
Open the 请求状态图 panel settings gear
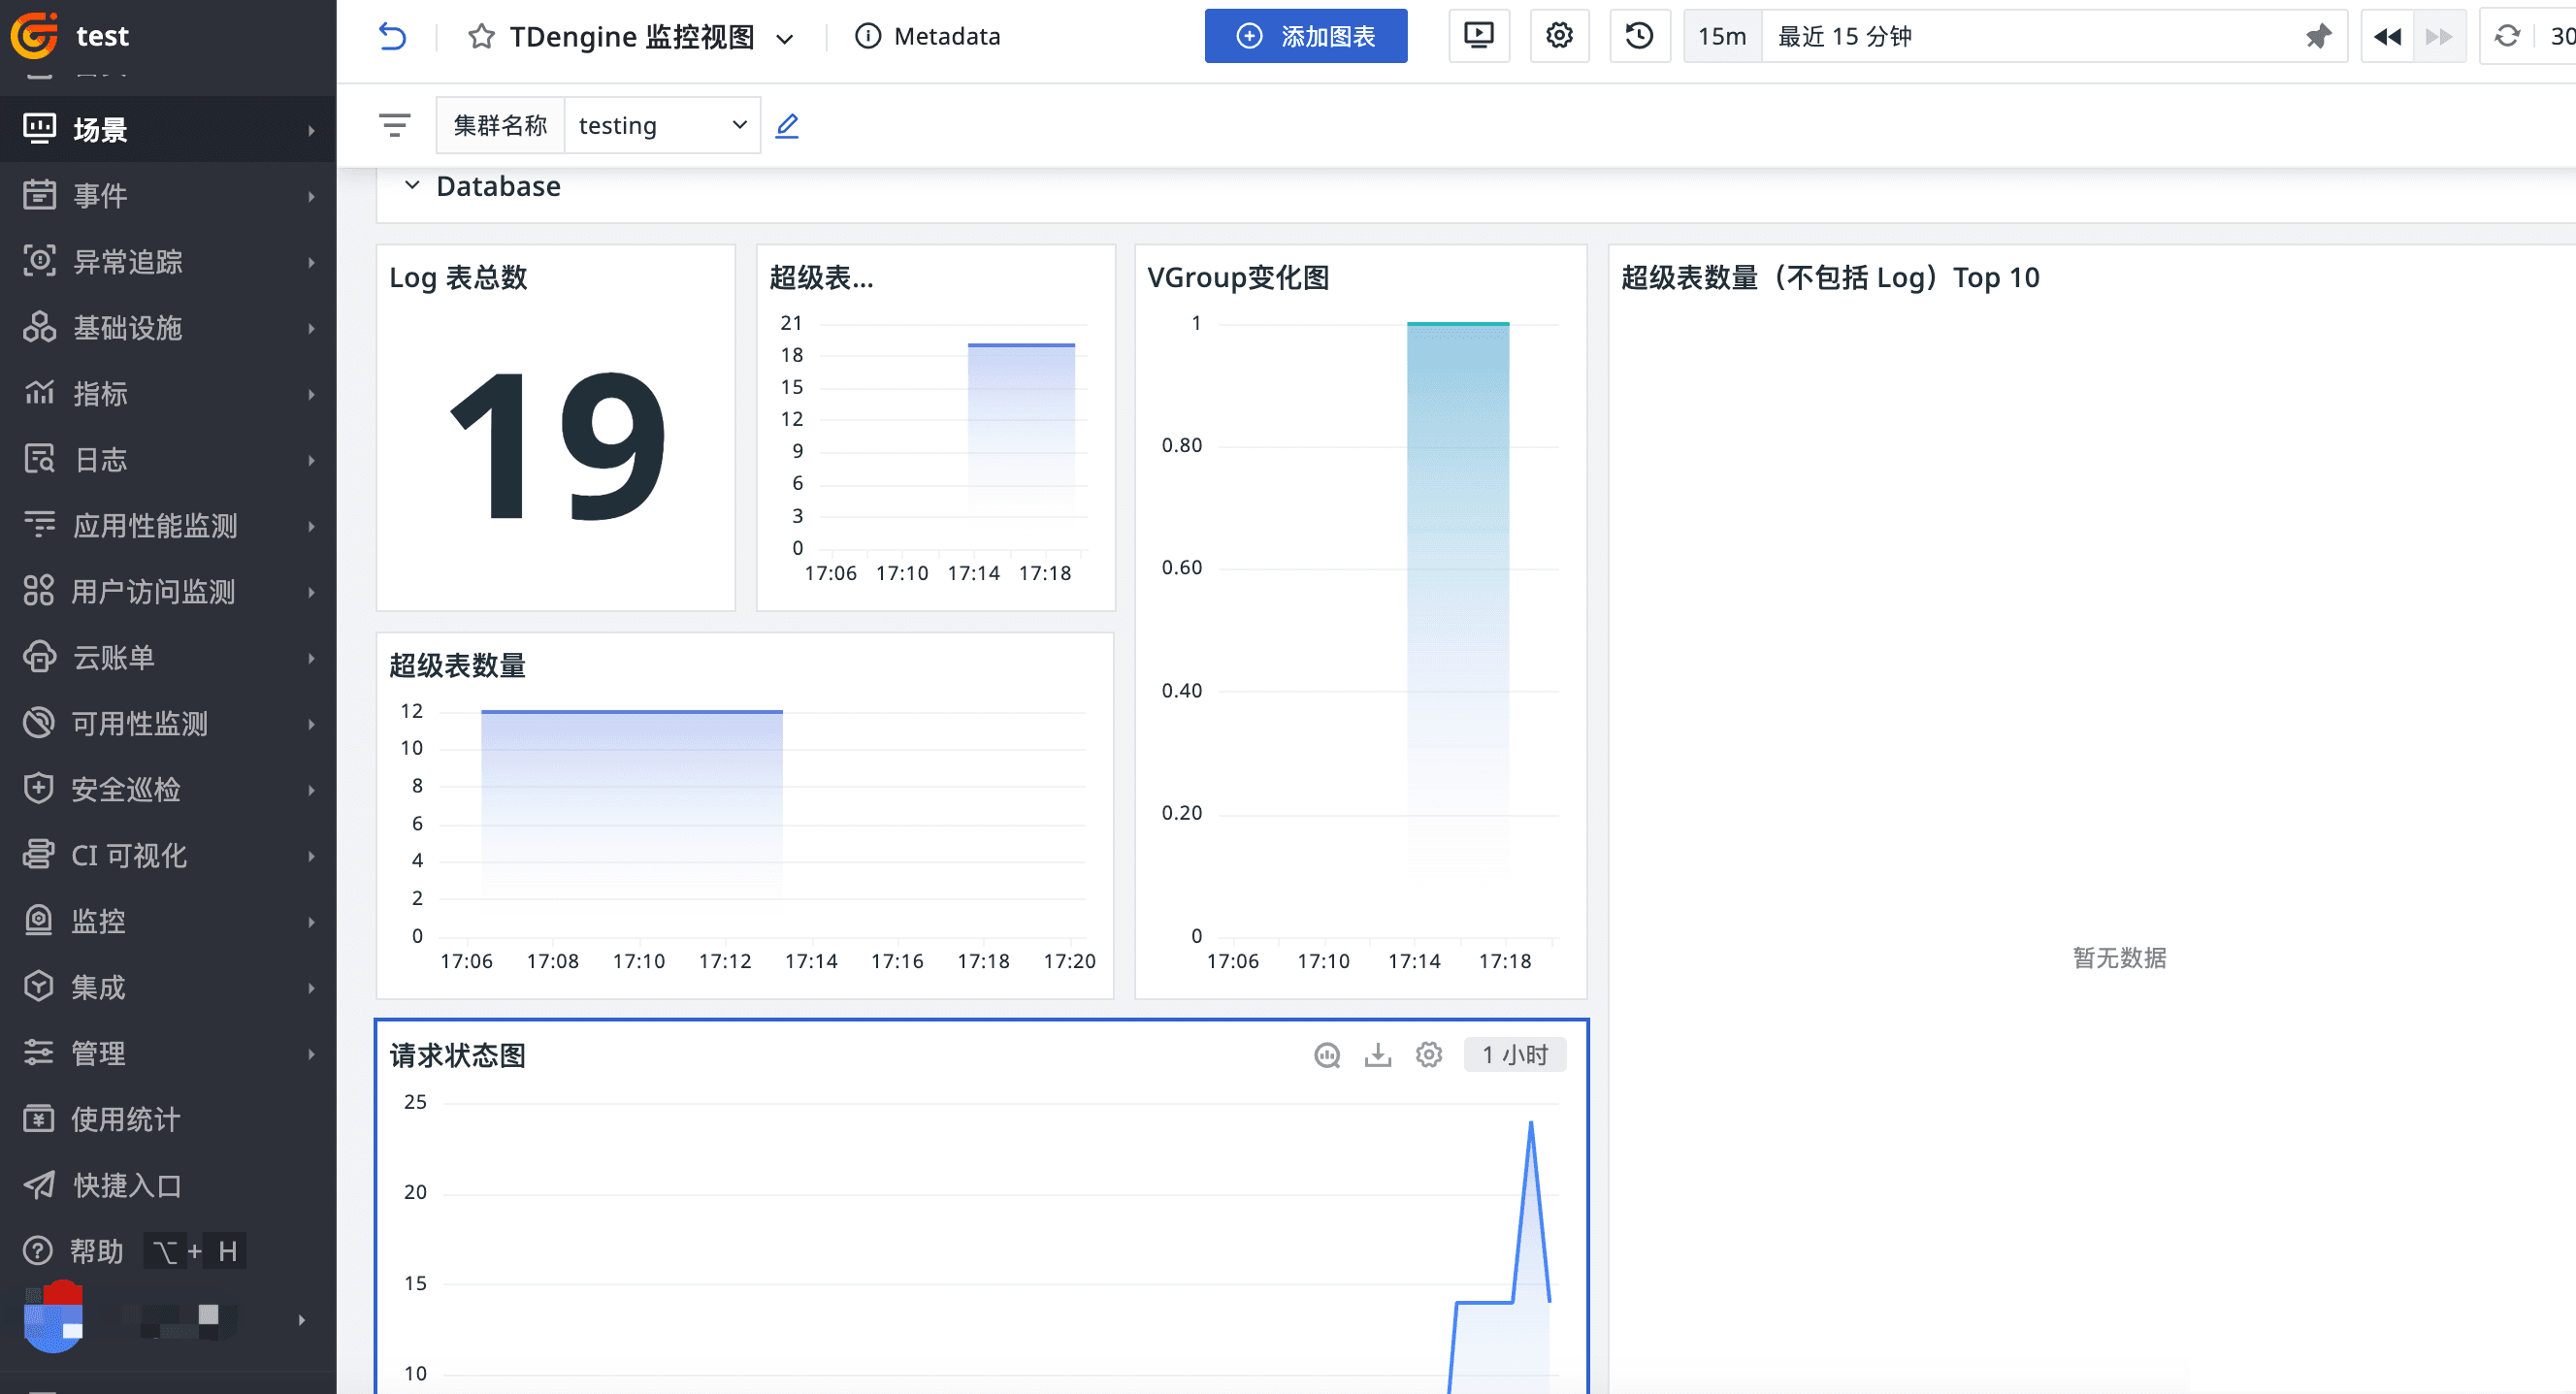(1429, 1055)
